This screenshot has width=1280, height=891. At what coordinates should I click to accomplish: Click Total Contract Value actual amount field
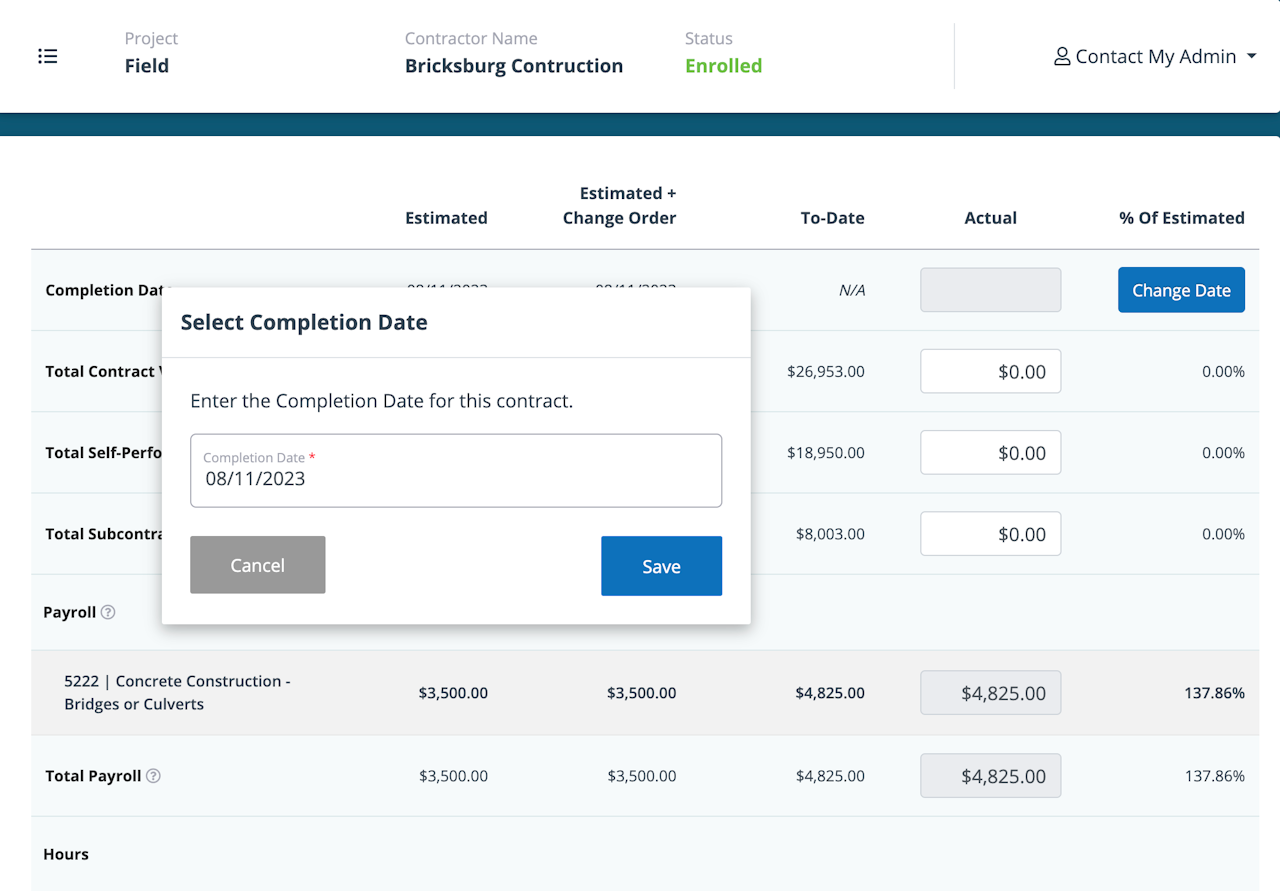990,372
